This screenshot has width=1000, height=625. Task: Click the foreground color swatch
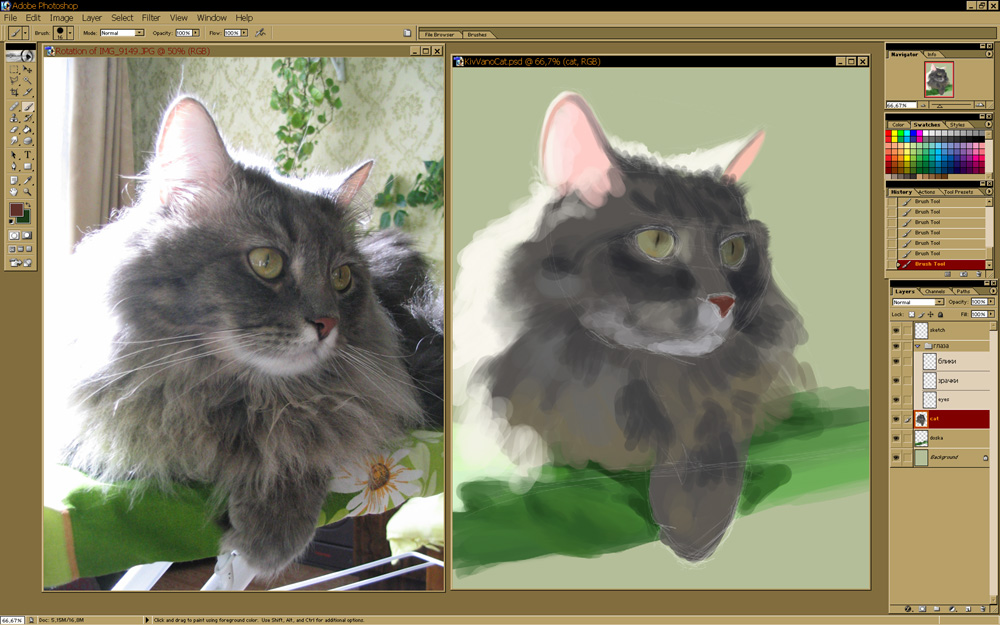coord(16,210)
